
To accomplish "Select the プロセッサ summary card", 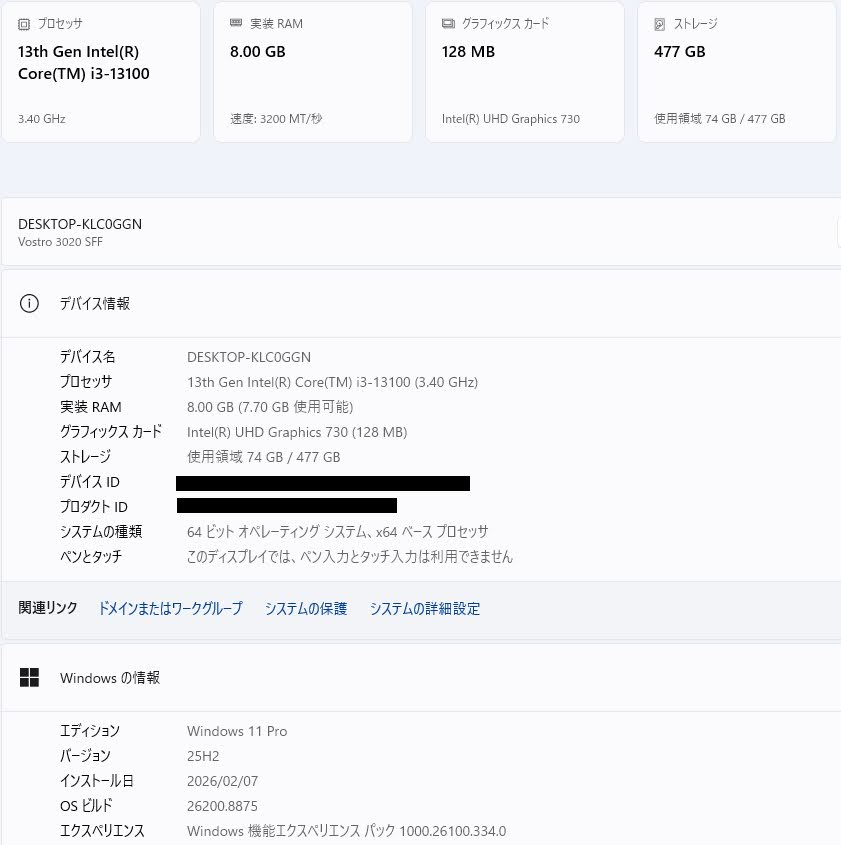I will point(101,72).
